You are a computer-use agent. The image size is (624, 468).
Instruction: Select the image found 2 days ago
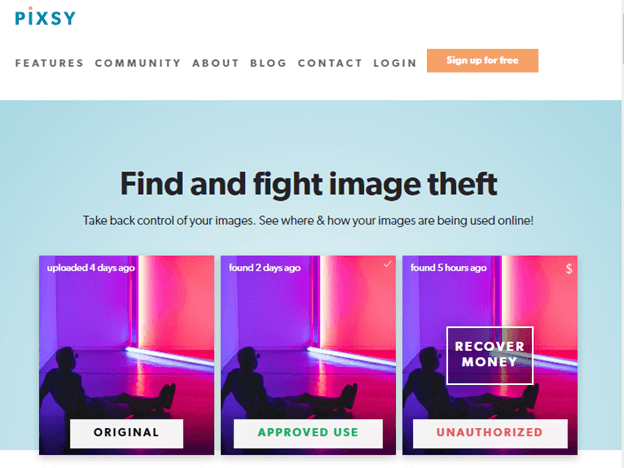[x=308, y=355]
